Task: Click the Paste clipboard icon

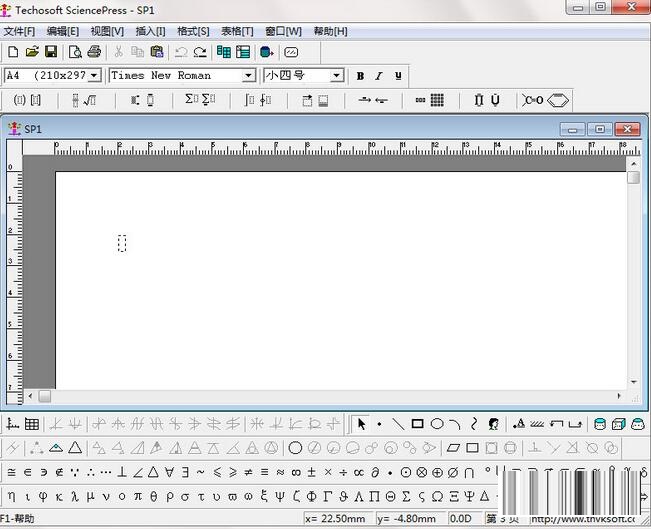Action: pyautogui.click(x=157, y=52)
